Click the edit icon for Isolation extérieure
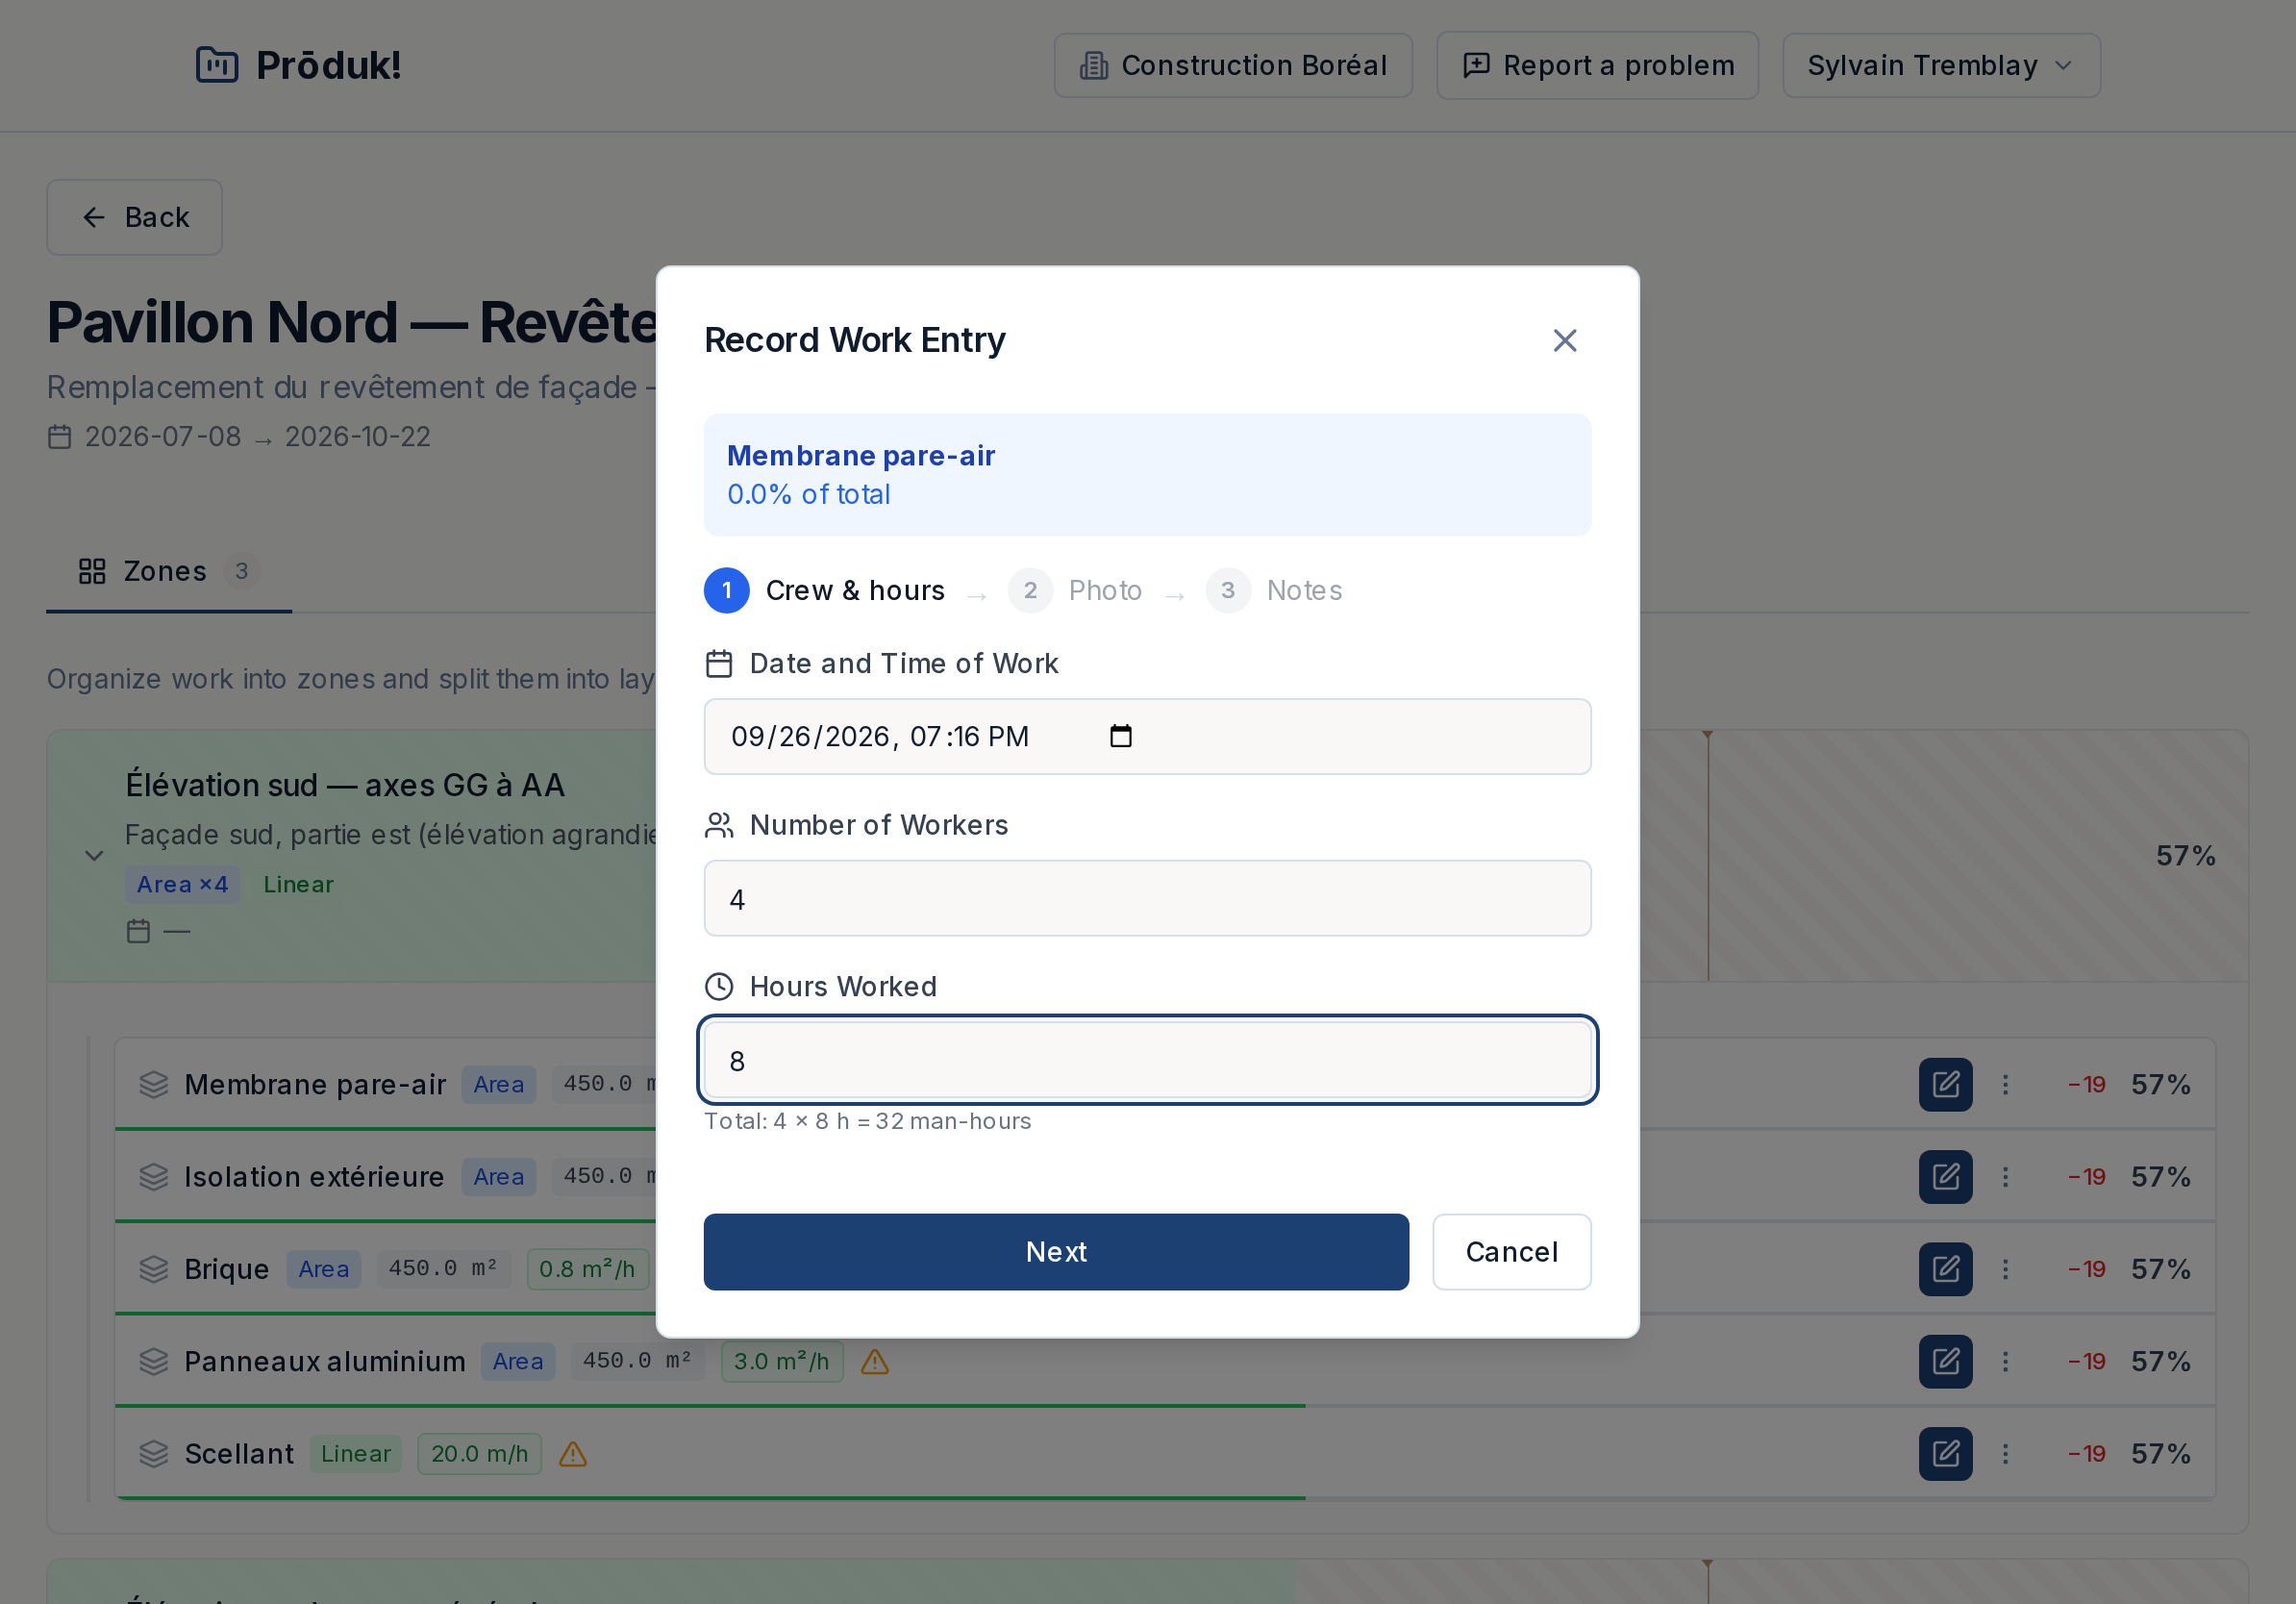This screenshot has width=2296, height=1604. pyautogui.click(x=1945, y=1177)
